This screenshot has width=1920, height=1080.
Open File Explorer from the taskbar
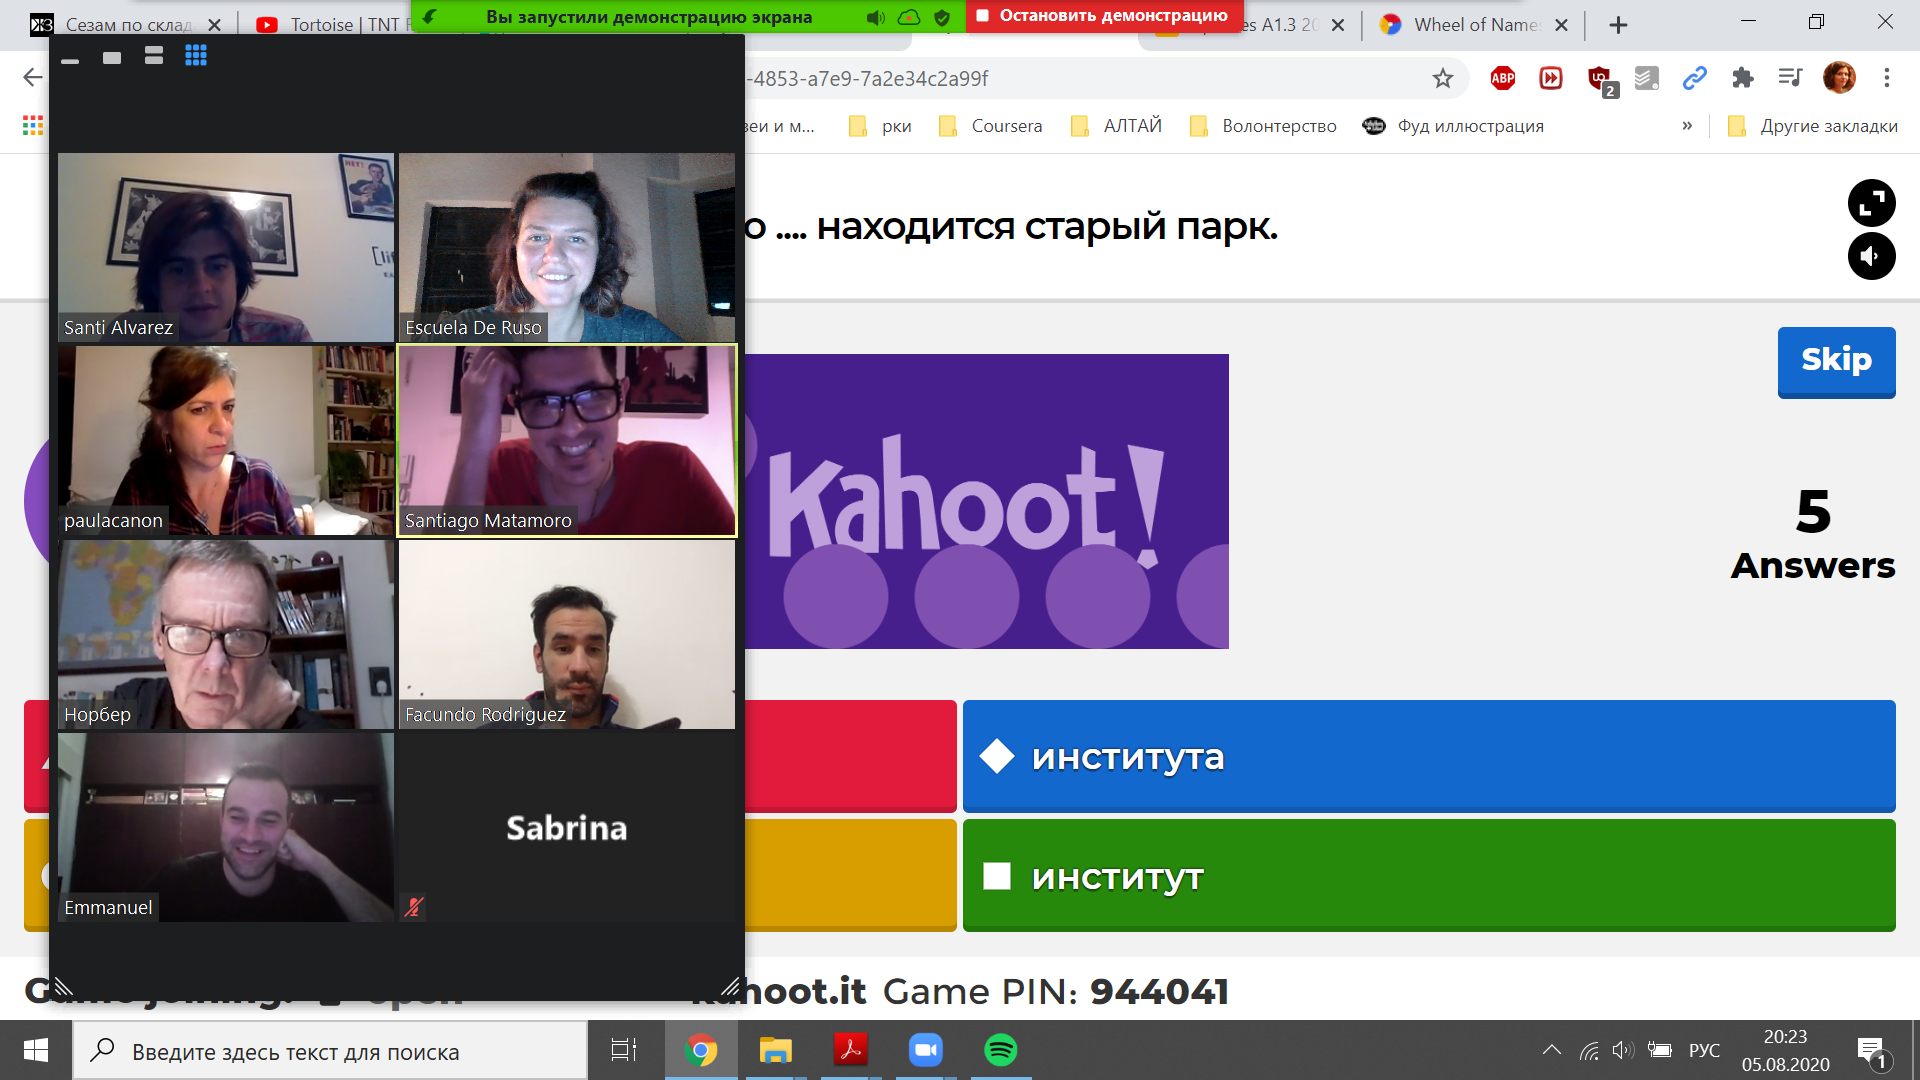pyautogui.click(x=775, y=1050)
